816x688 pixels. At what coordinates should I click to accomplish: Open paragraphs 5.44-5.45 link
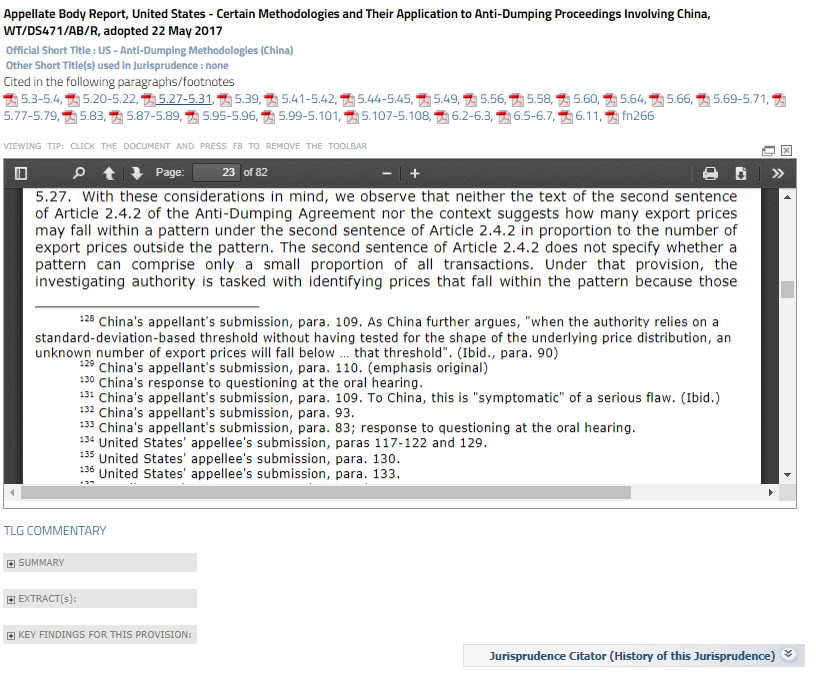[385, 99]
